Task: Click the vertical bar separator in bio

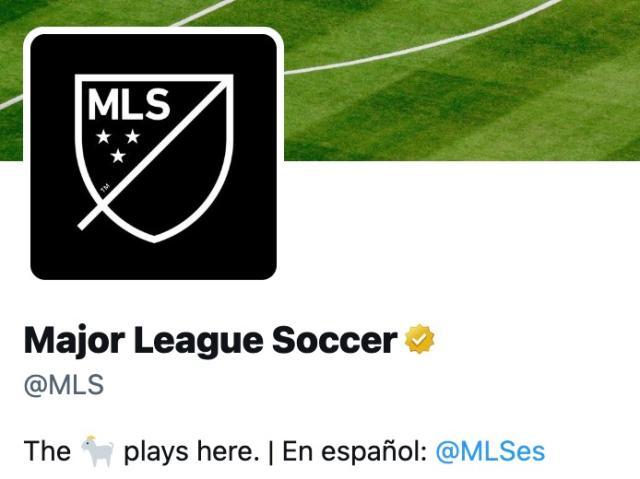Action: pyautogui.click(x=271, y=452)
